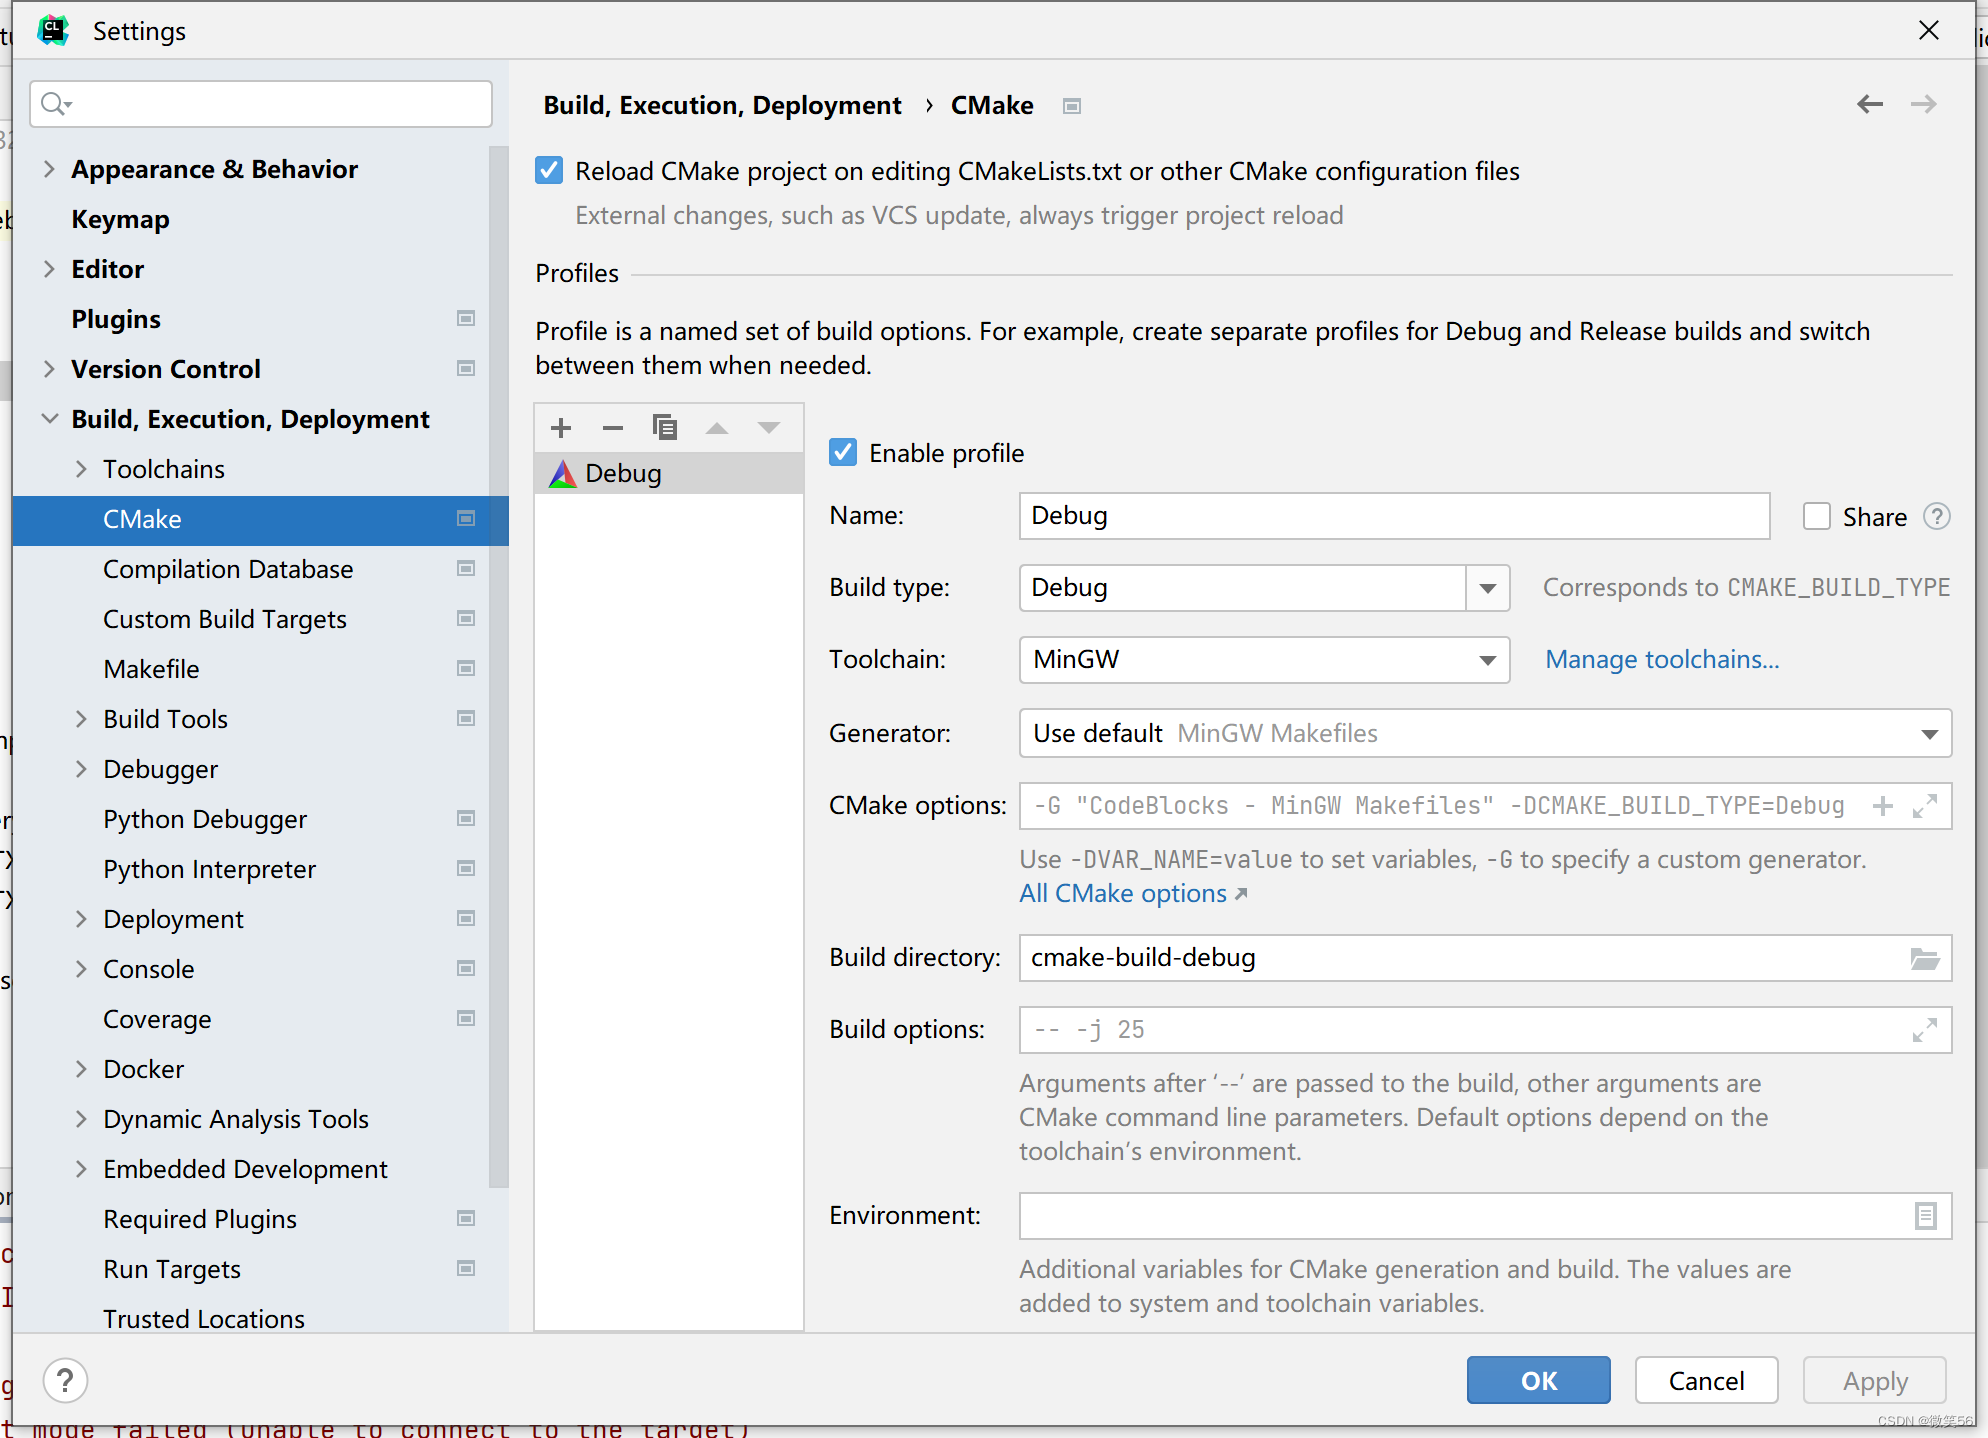Click the Share help question mark

(1937, 517)
